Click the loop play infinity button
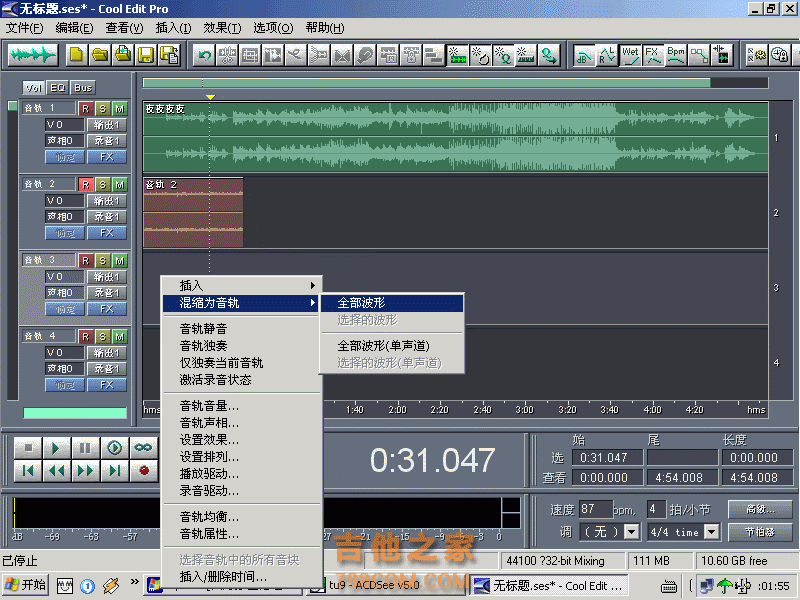 pyautogui.click(x=144, y=447)
